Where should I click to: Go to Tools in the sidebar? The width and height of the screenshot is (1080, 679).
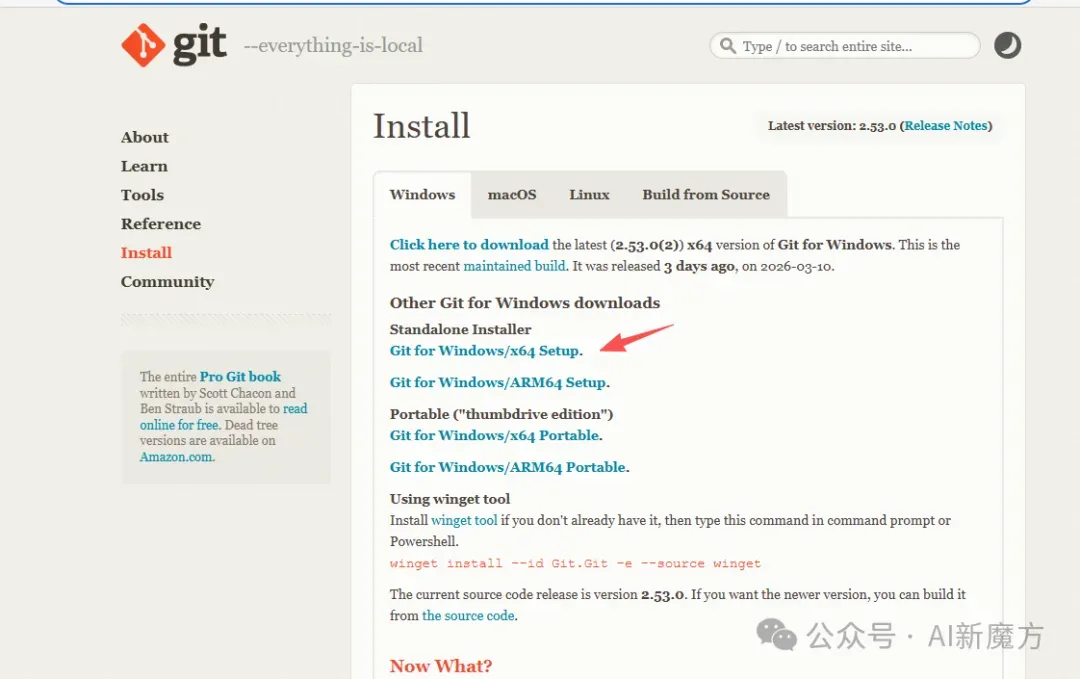coord(142,195)
